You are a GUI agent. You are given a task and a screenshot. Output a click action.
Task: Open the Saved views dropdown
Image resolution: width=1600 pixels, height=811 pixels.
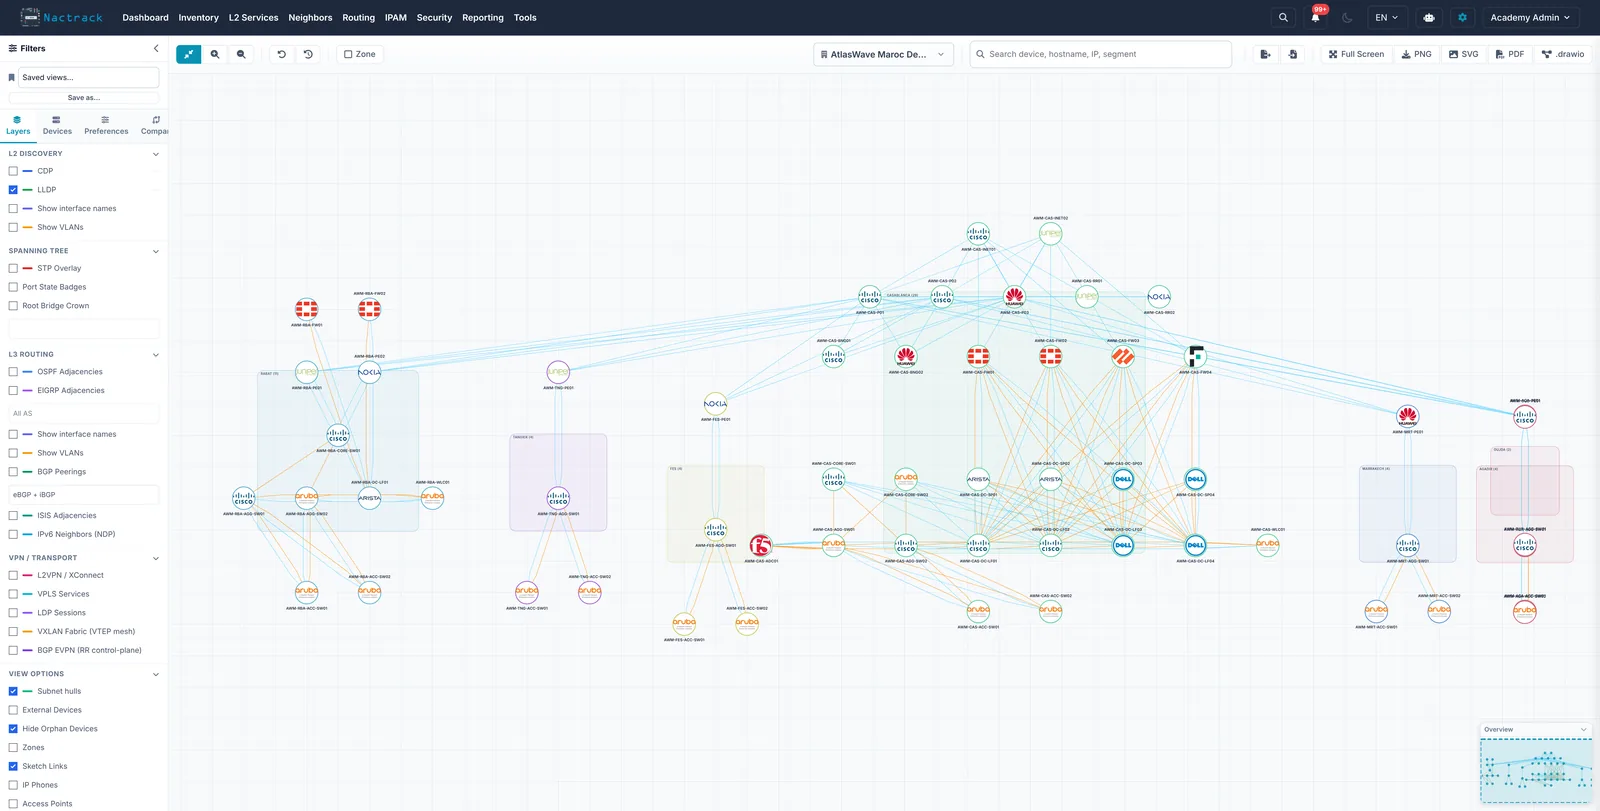tap(88, 77)
